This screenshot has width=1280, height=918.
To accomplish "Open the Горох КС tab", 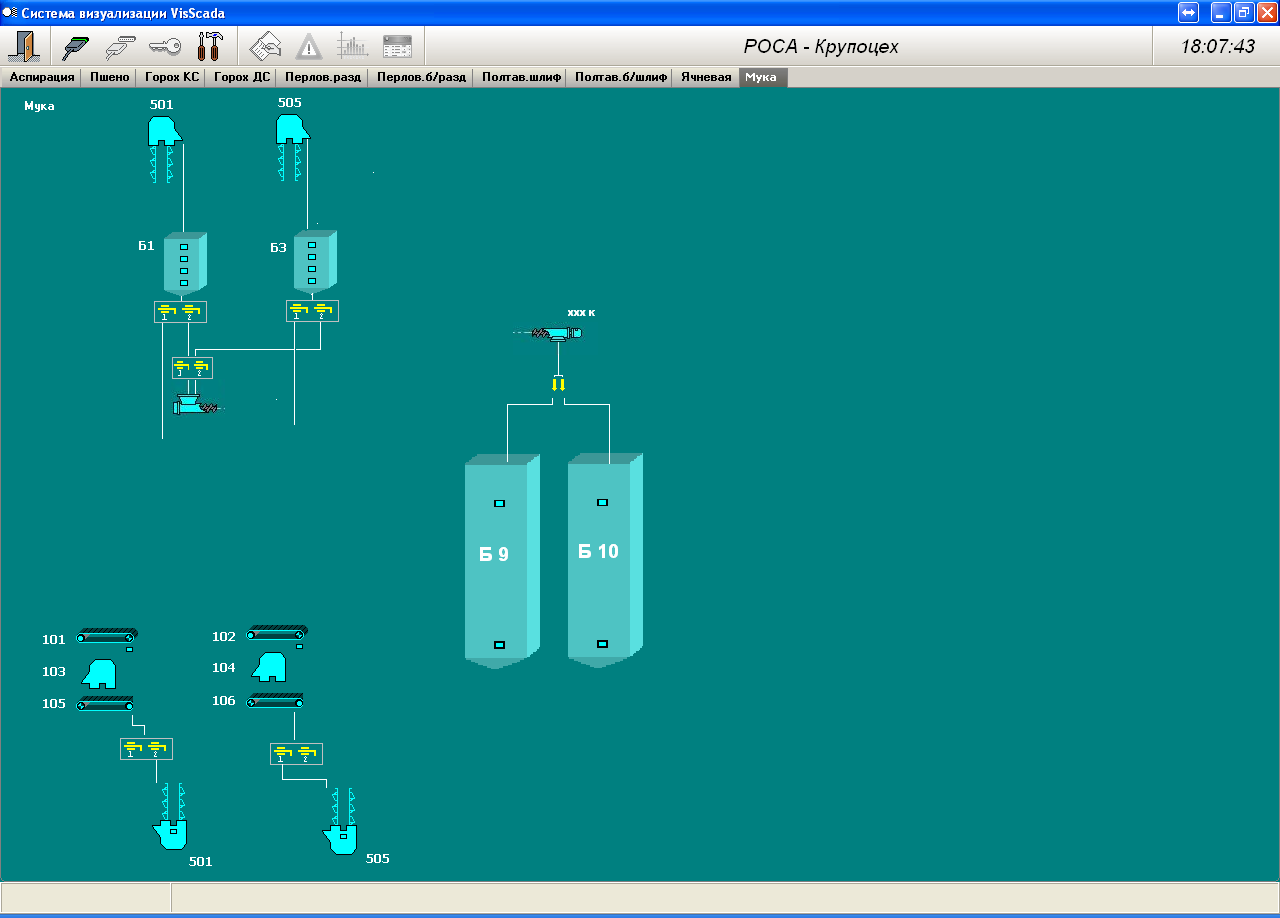I will 172,77.
